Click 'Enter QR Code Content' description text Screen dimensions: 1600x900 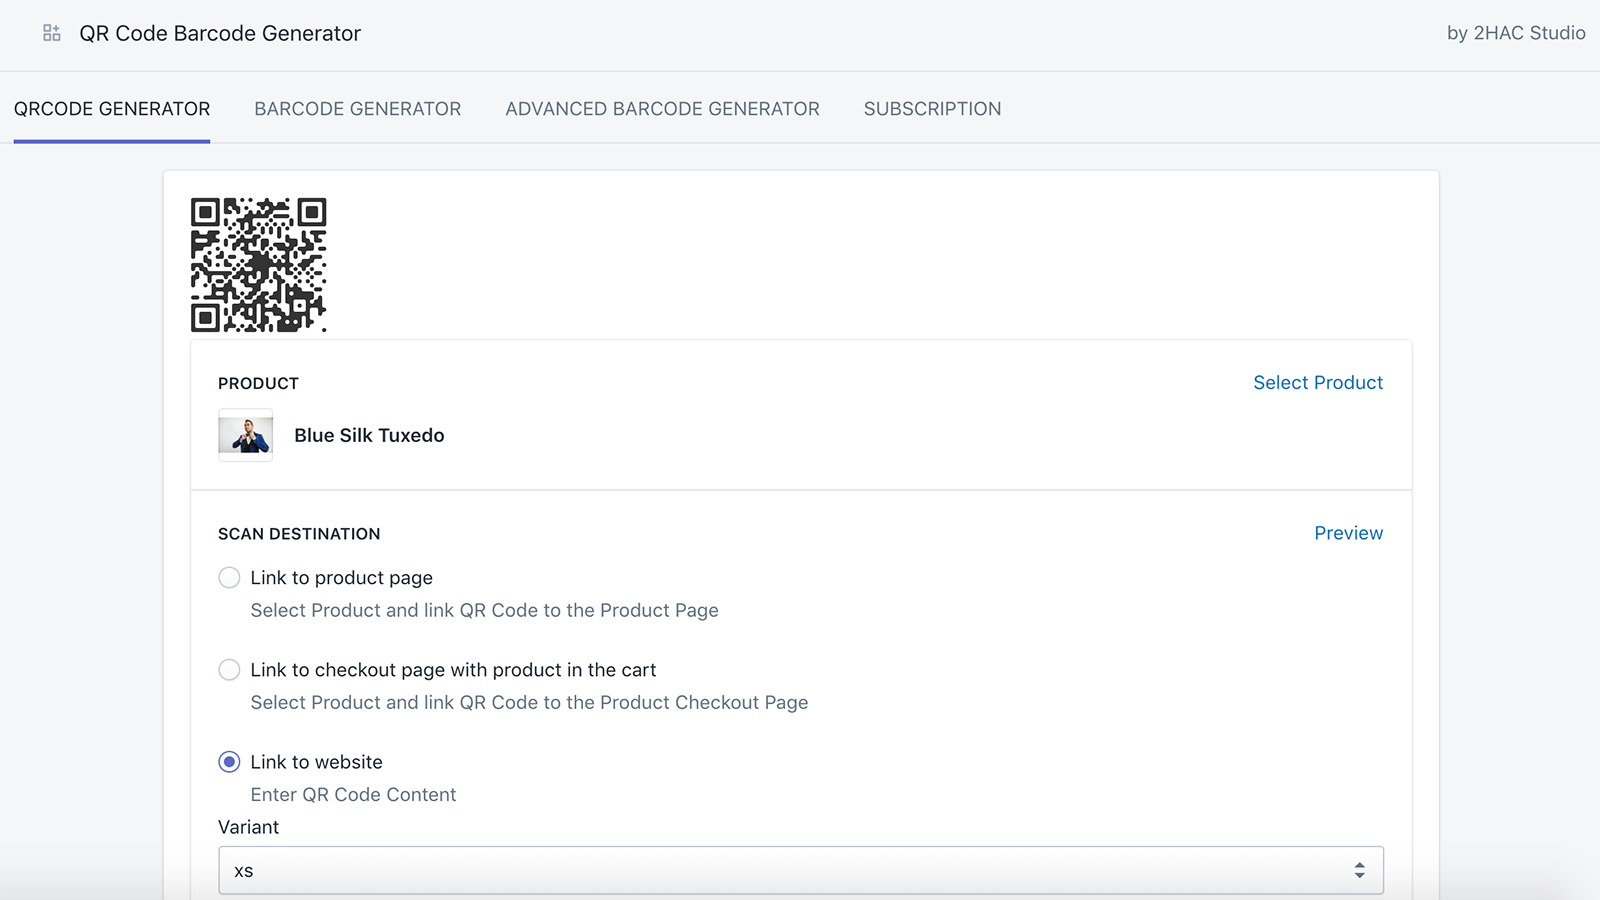coord(353,795)
